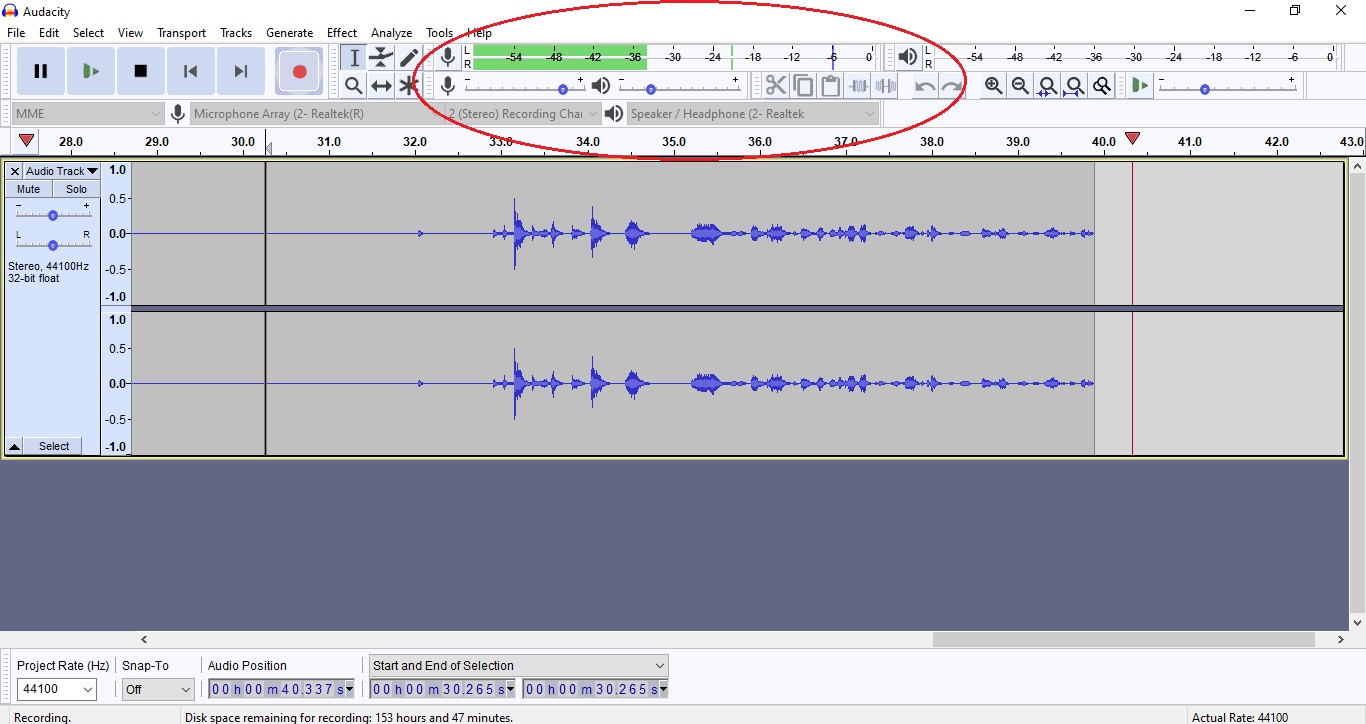Viewport: 1366px width, 724px height.
Task: Click the track's Select button
Action: pos(54,446)
